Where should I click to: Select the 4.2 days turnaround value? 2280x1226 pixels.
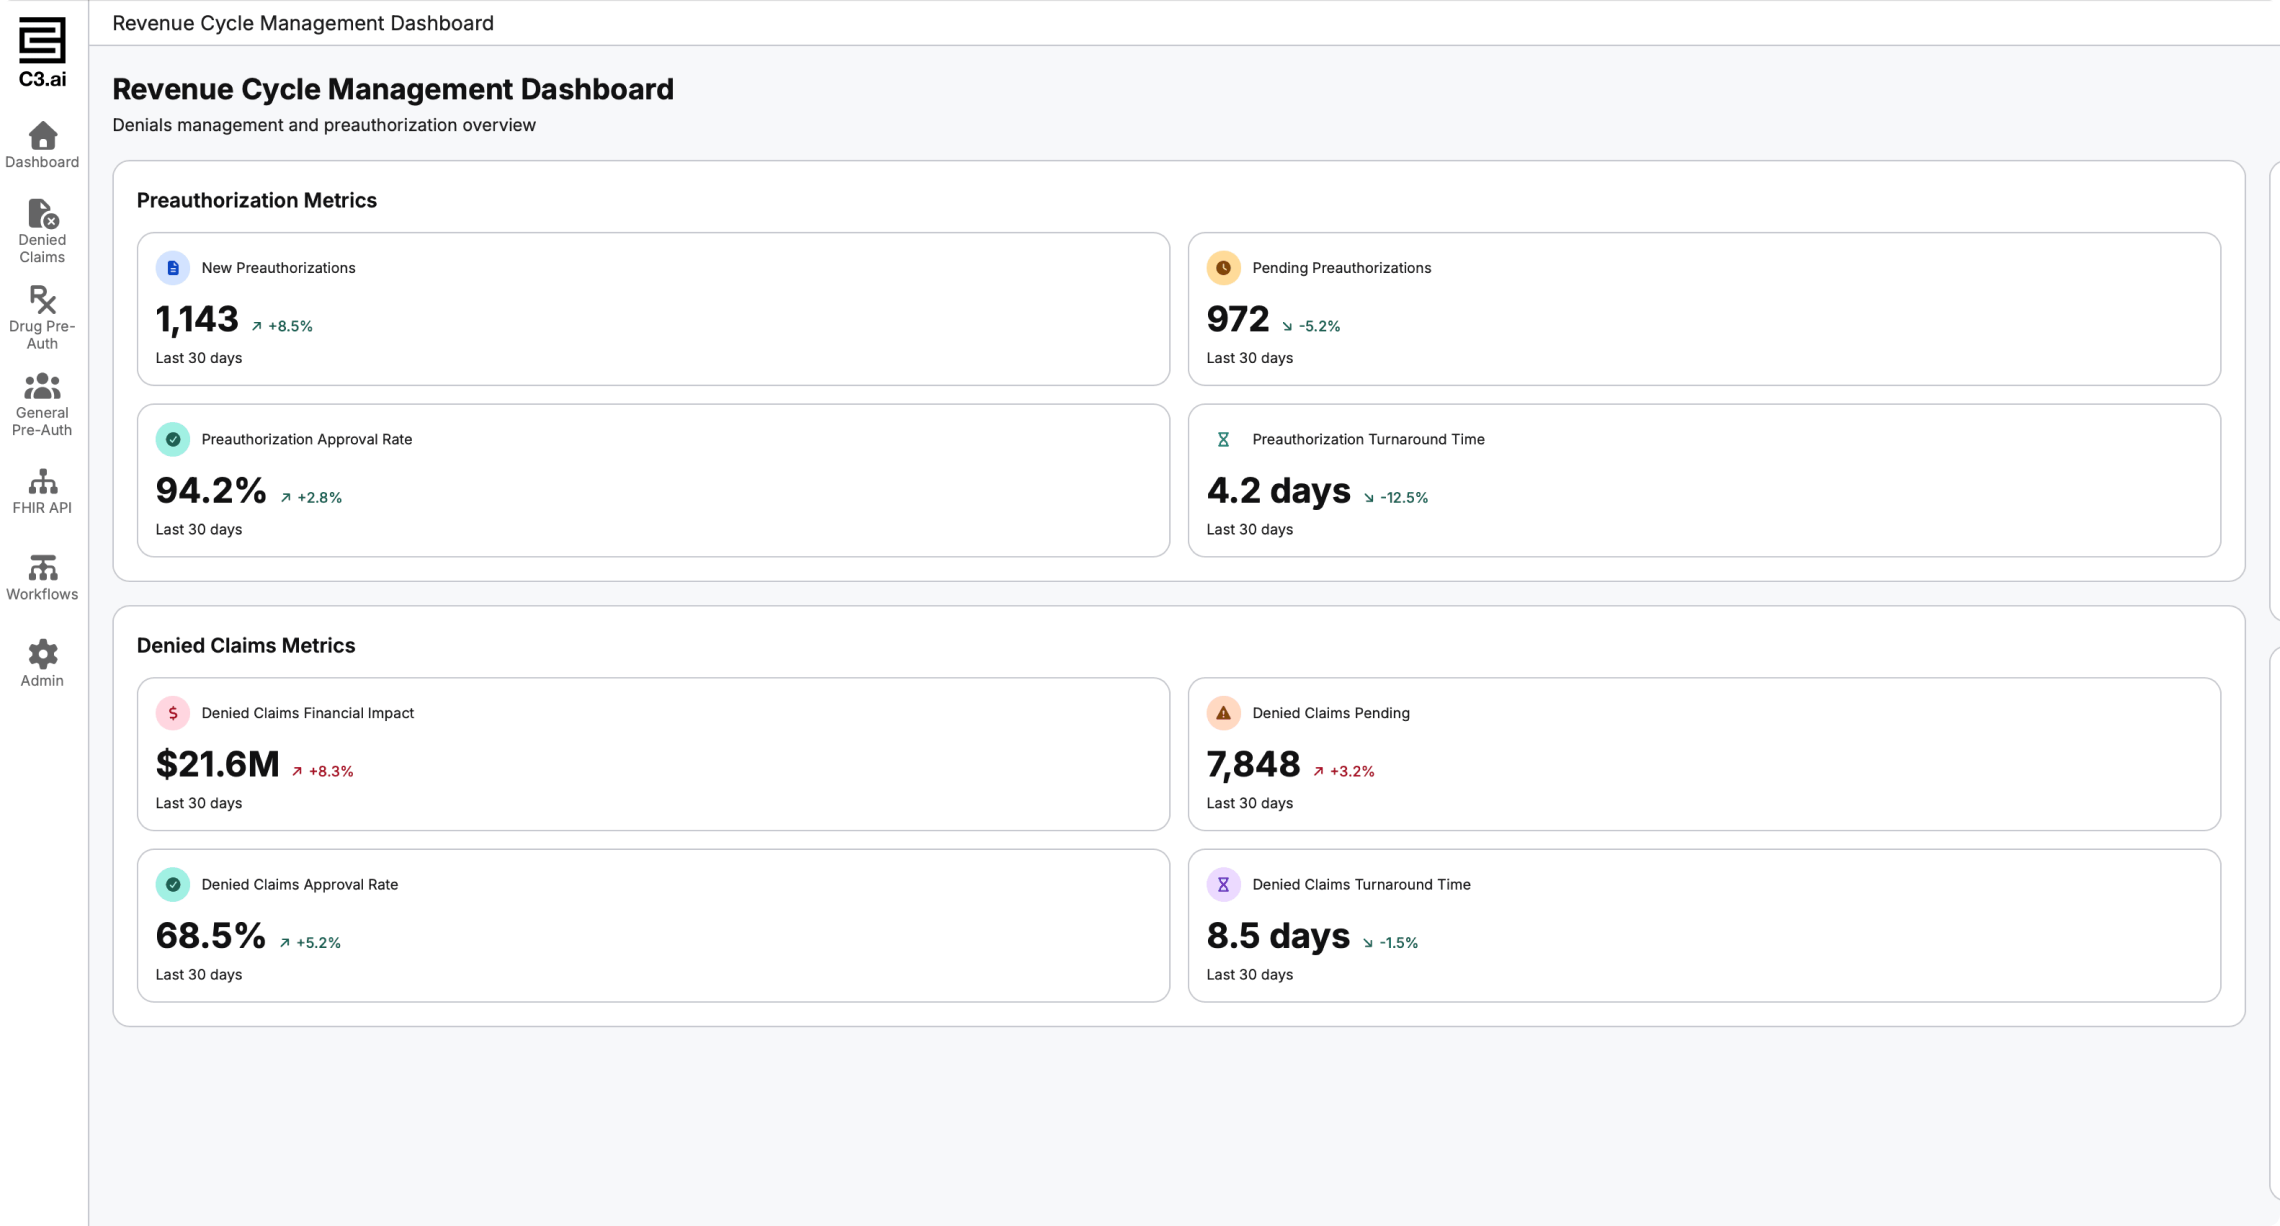point(1278,490)
